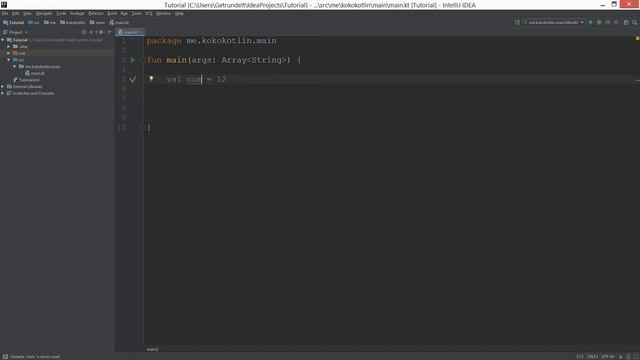Click the package declaration line in the editor

click(211, 41)
